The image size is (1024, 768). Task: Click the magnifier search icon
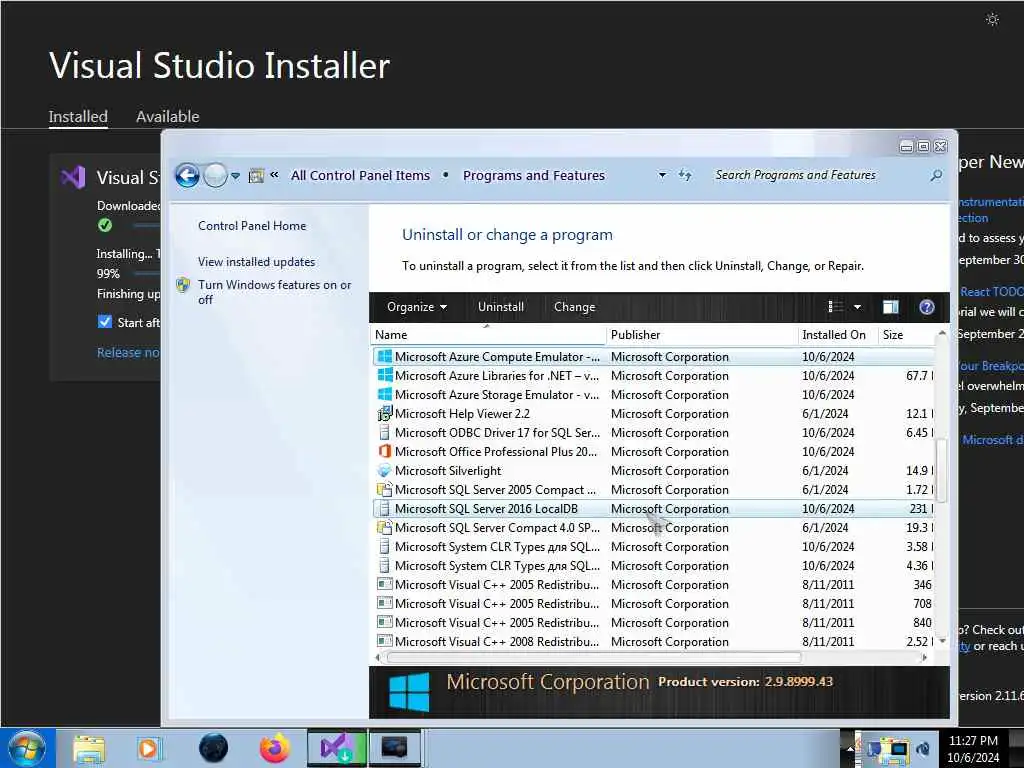coord(936,175)
